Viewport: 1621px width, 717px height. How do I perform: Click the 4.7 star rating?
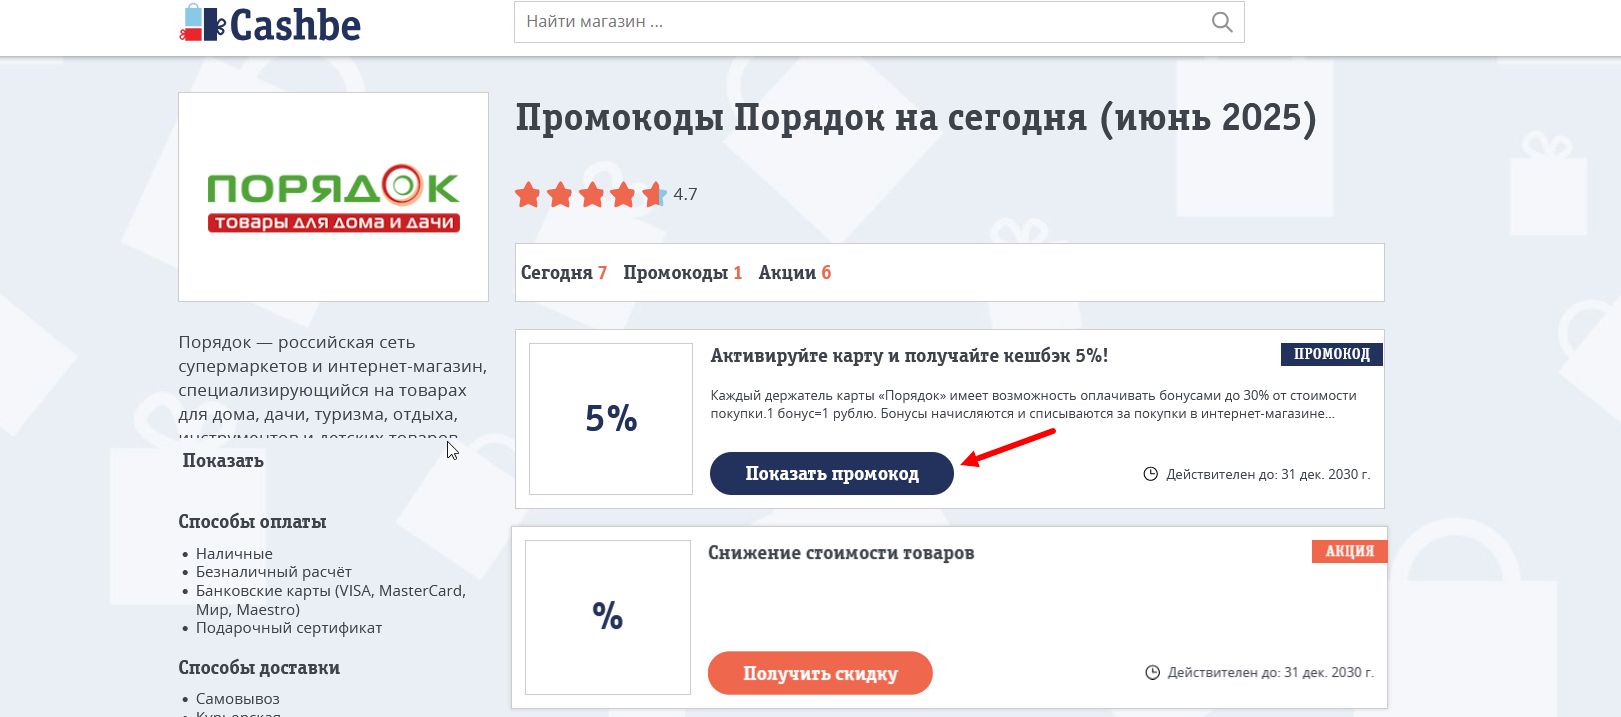click(606, 194)
